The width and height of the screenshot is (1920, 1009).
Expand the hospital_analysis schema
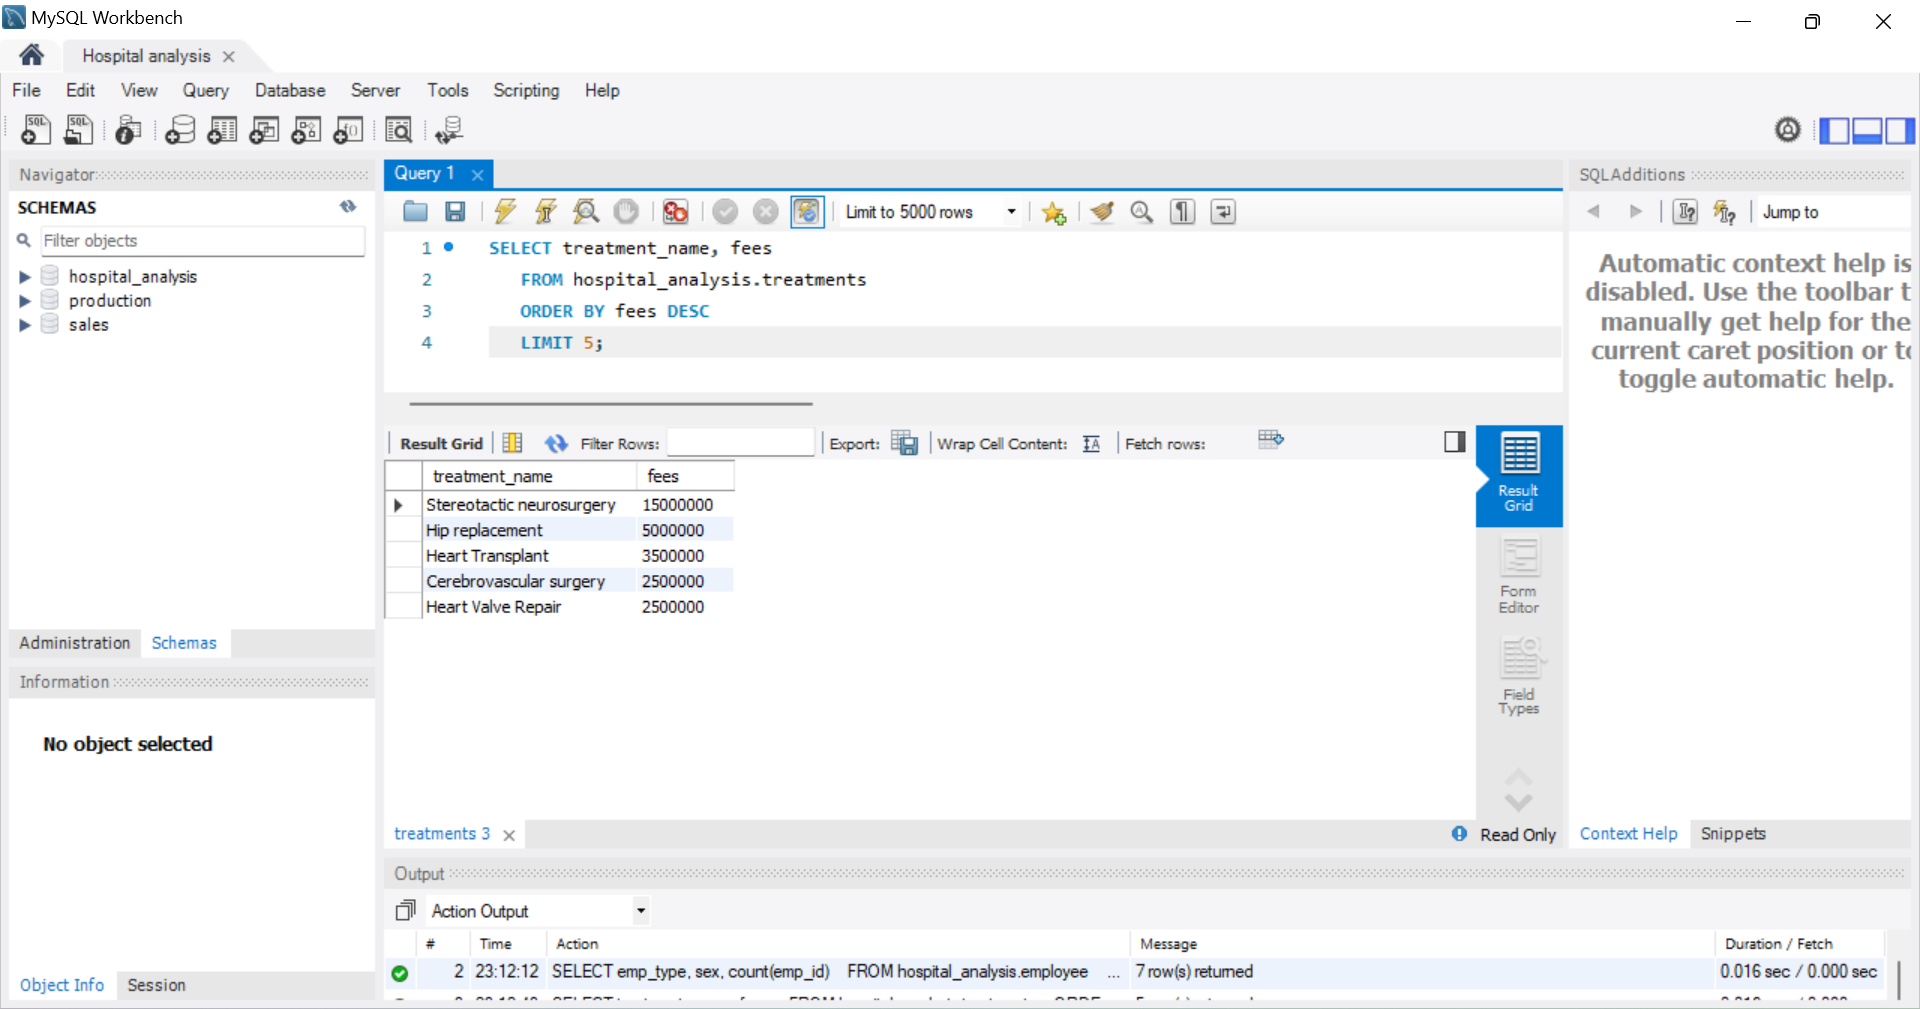(25, 277)
